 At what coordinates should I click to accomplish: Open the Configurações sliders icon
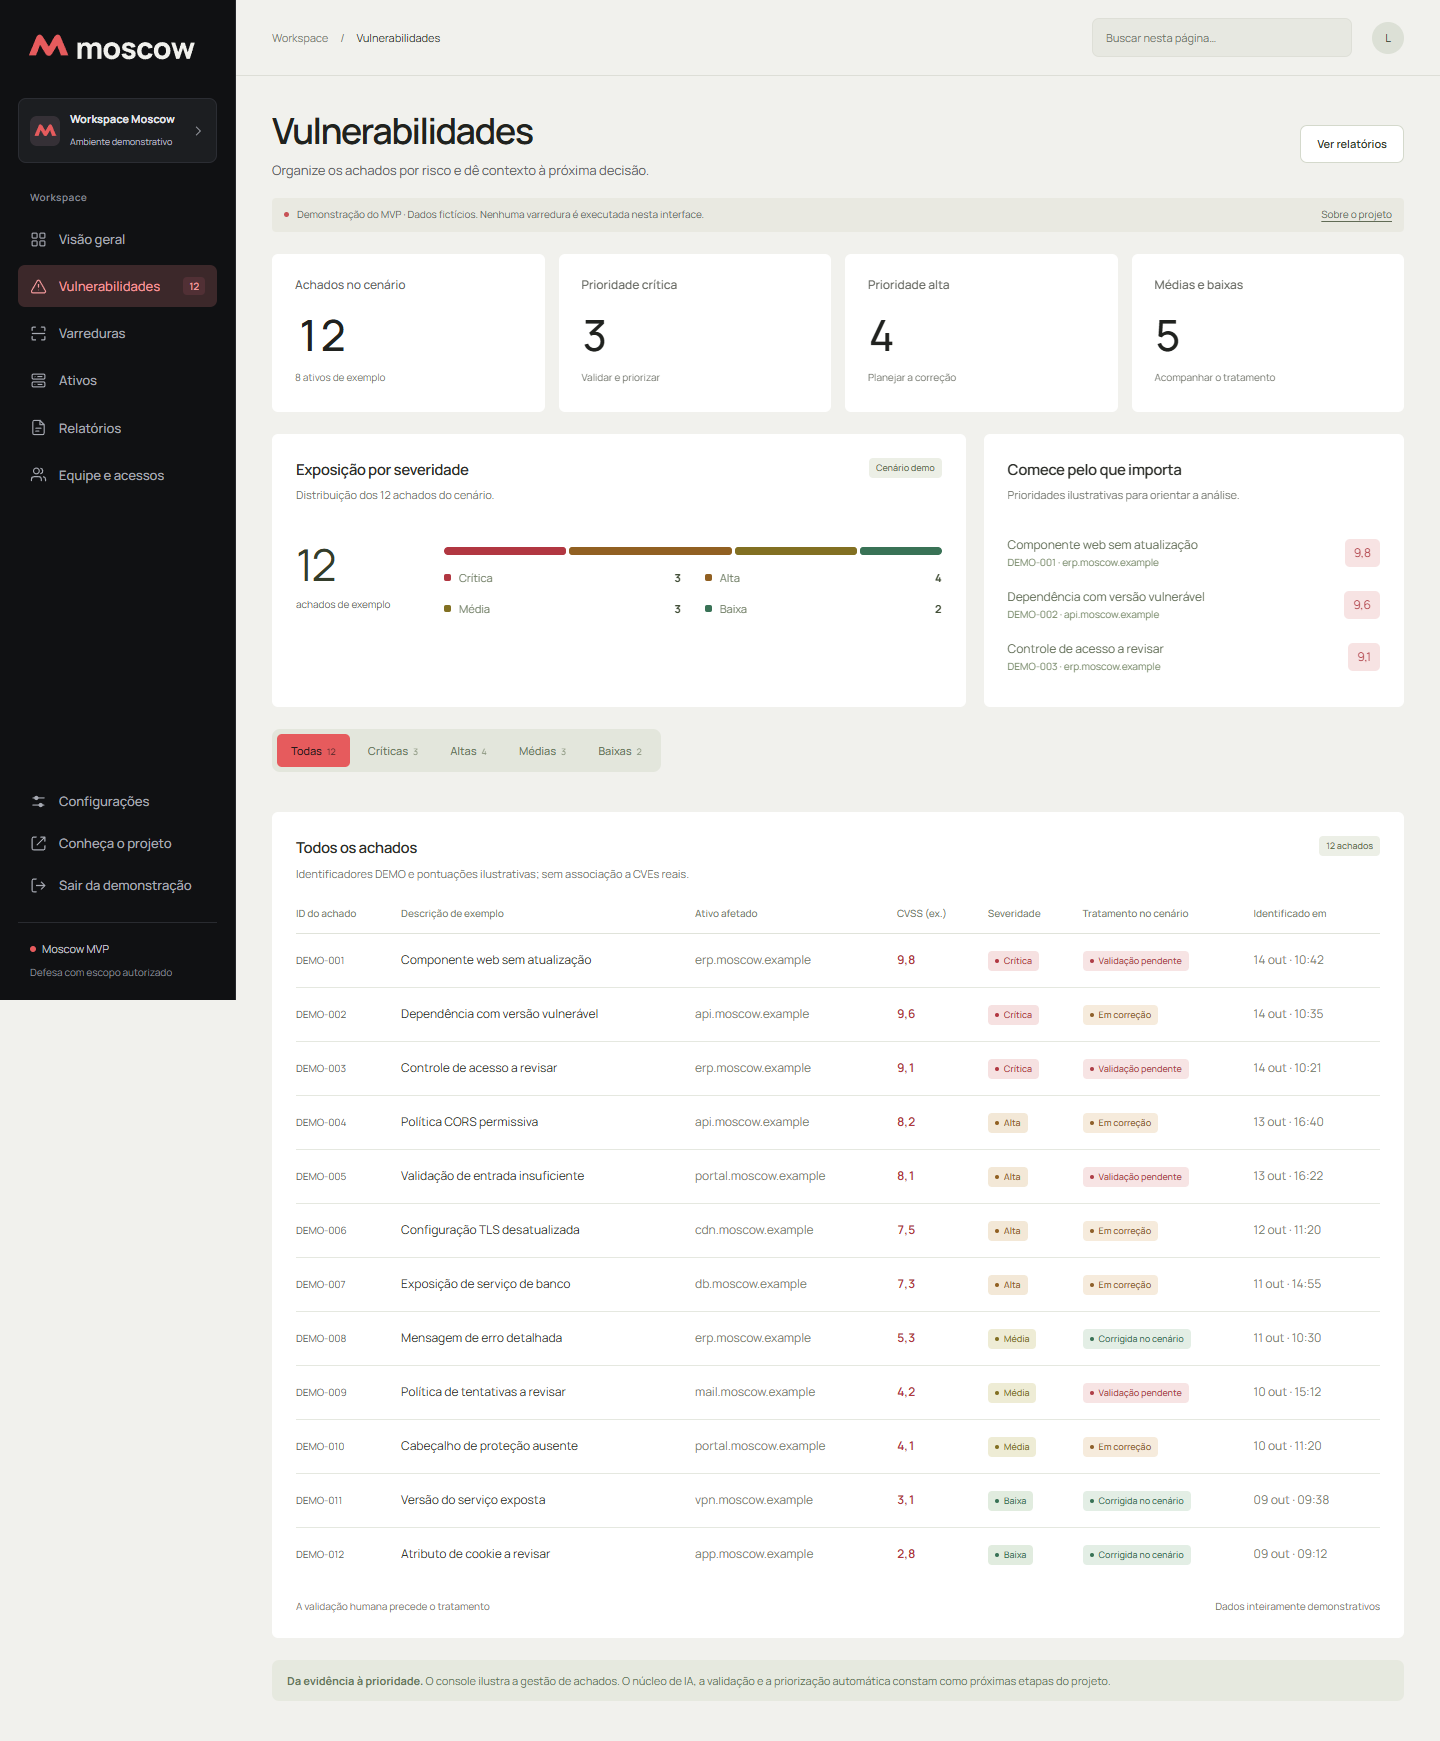[38, 801]
